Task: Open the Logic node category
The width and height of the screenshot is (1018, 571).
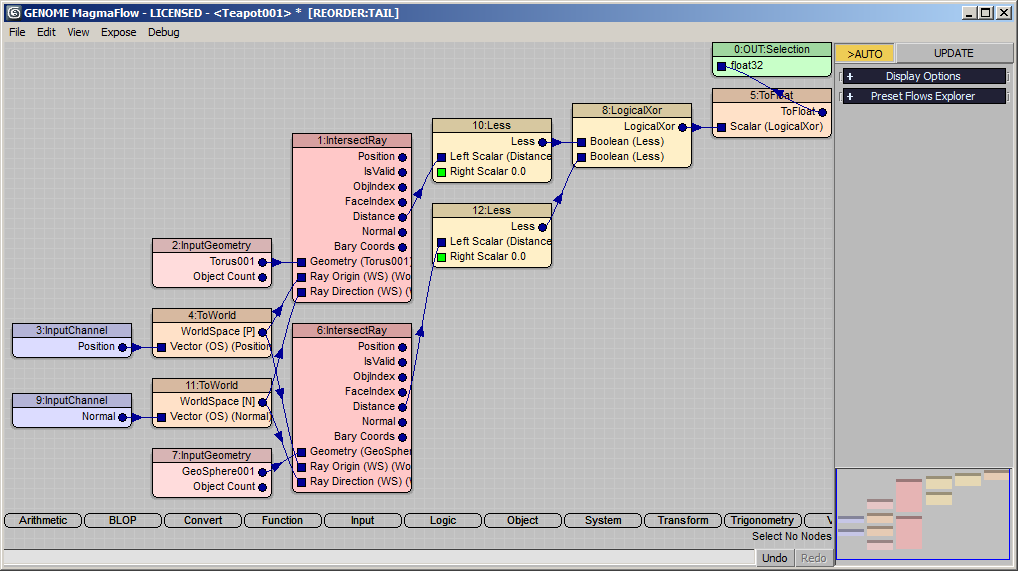Action: pyautogui.click(x=443, y=520)
